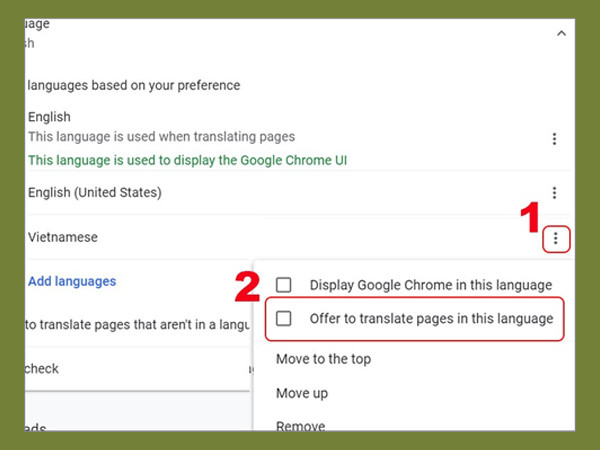
Task: Click the English (United States) row text
Action: click(95, 192)
